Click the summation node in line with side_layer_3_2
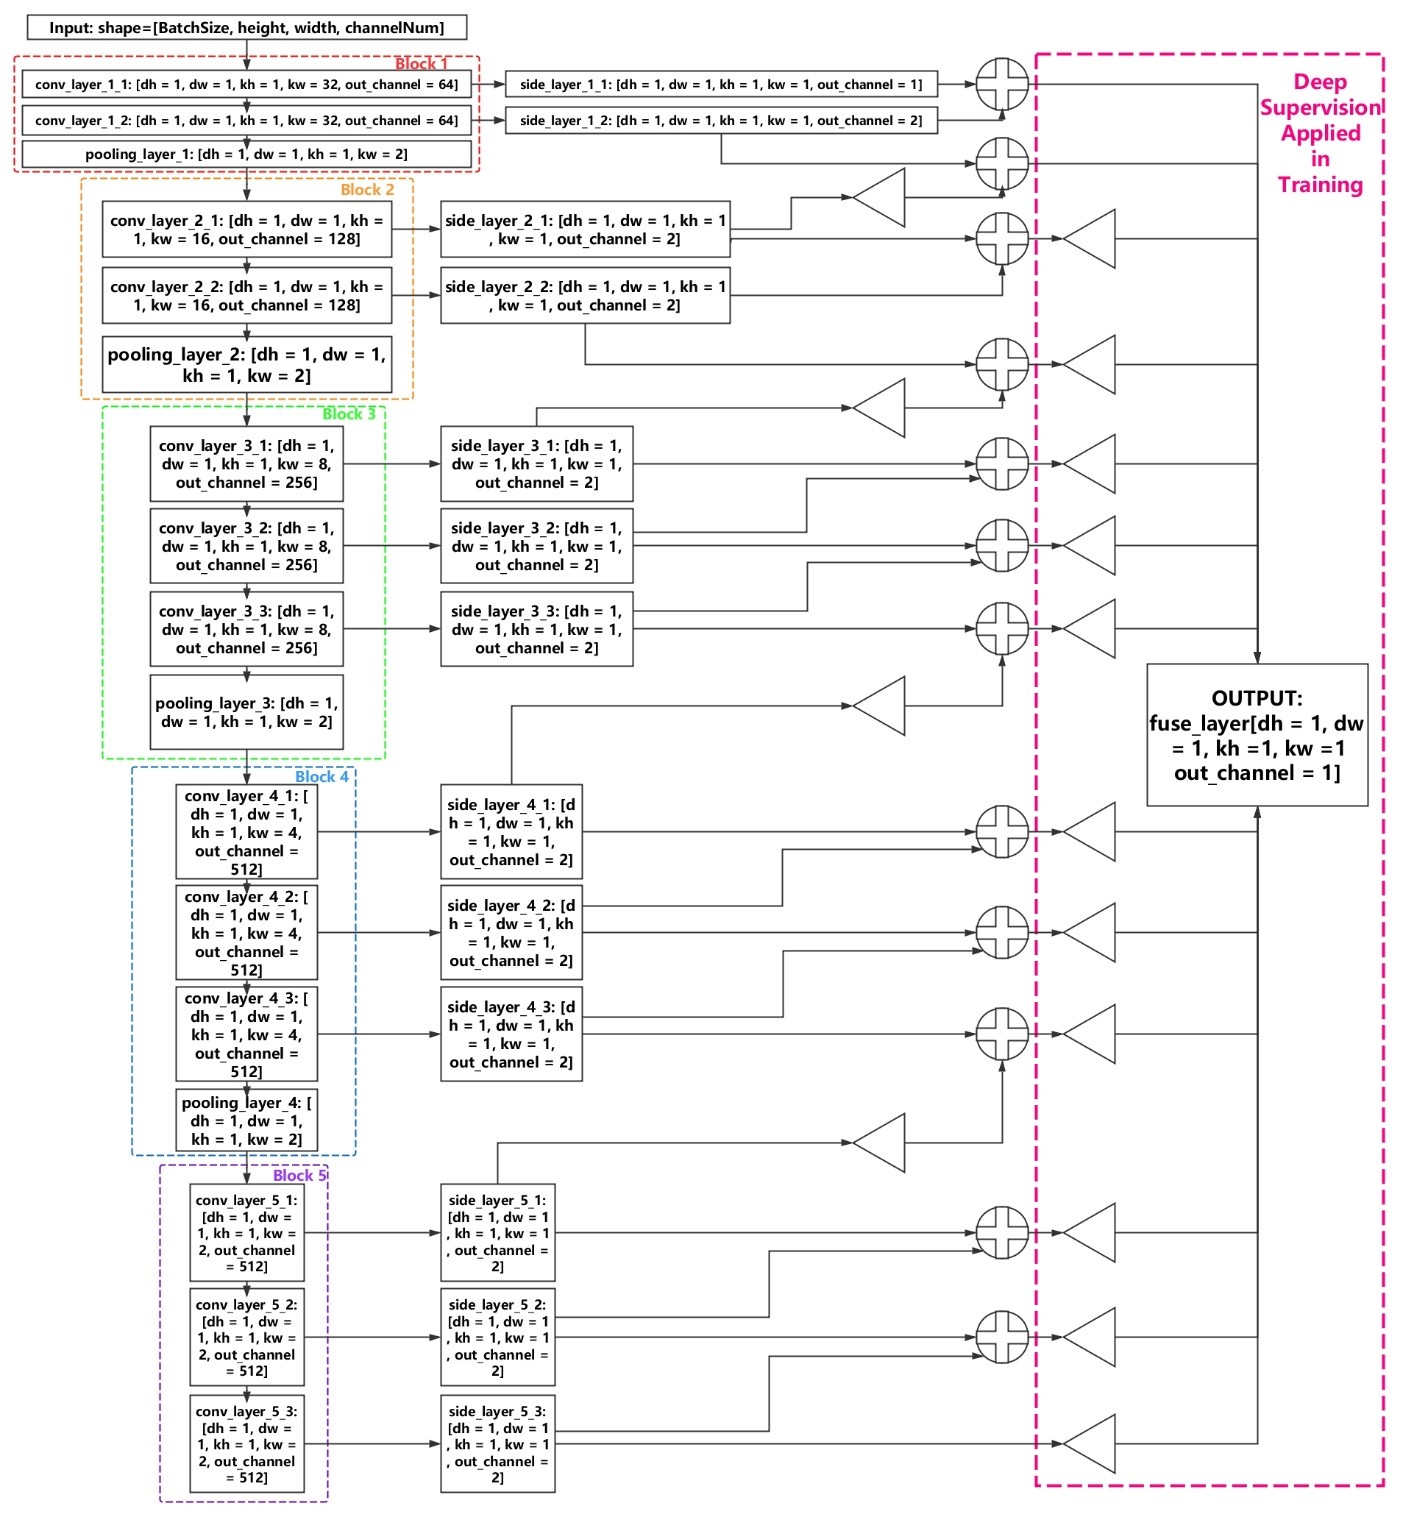The height and width of the screenshot is (1517, 1428). coord(1001,546)
